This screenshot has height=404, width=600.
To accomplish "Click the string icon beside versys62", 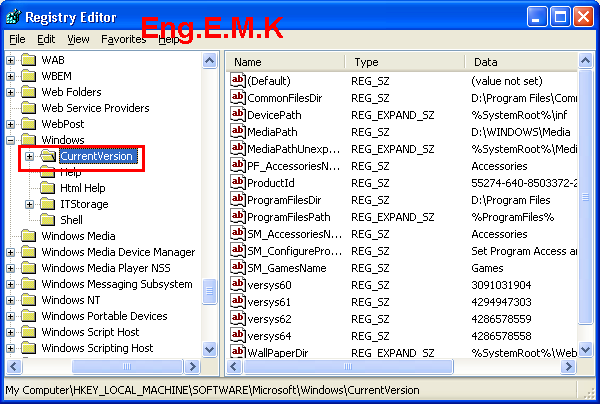I will click(x=238, y=318).
